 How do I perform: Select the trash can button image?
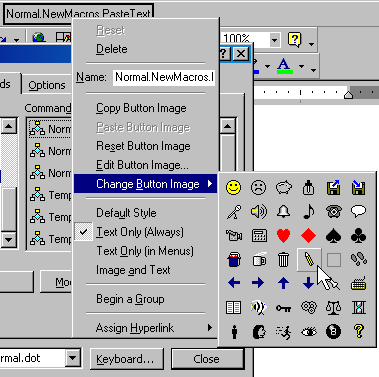click(283, 259)
